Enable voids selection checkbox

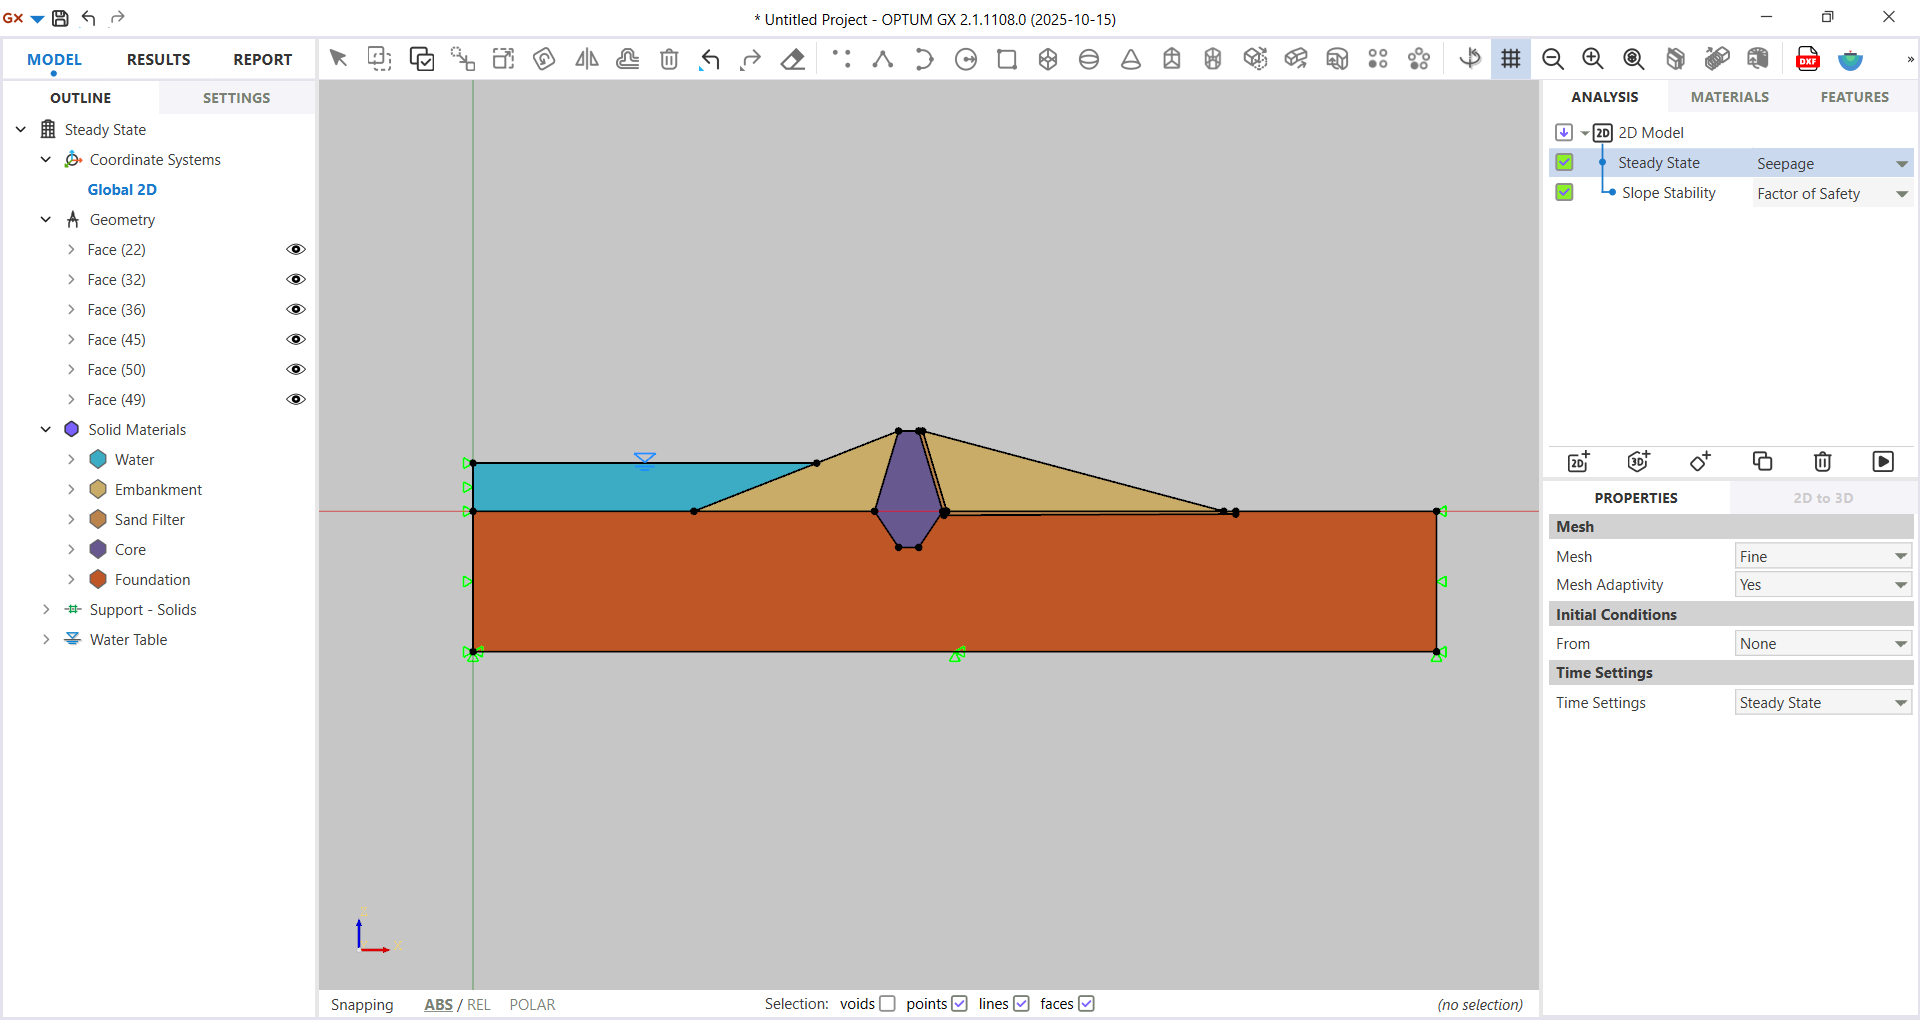point(887,1003)
